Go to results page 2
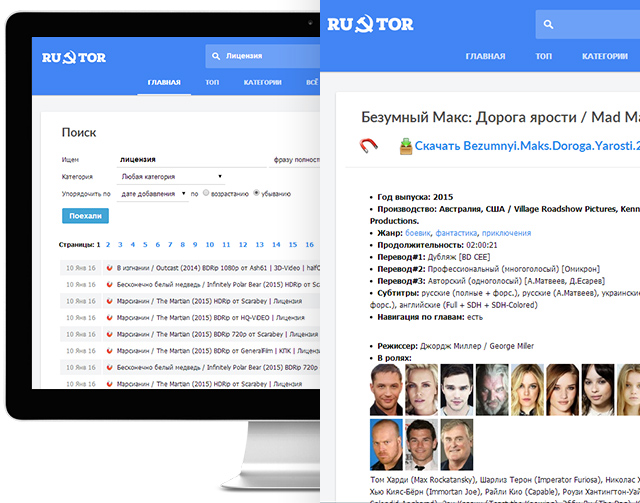This screenshot has width=640, height=503. (108, 245)
